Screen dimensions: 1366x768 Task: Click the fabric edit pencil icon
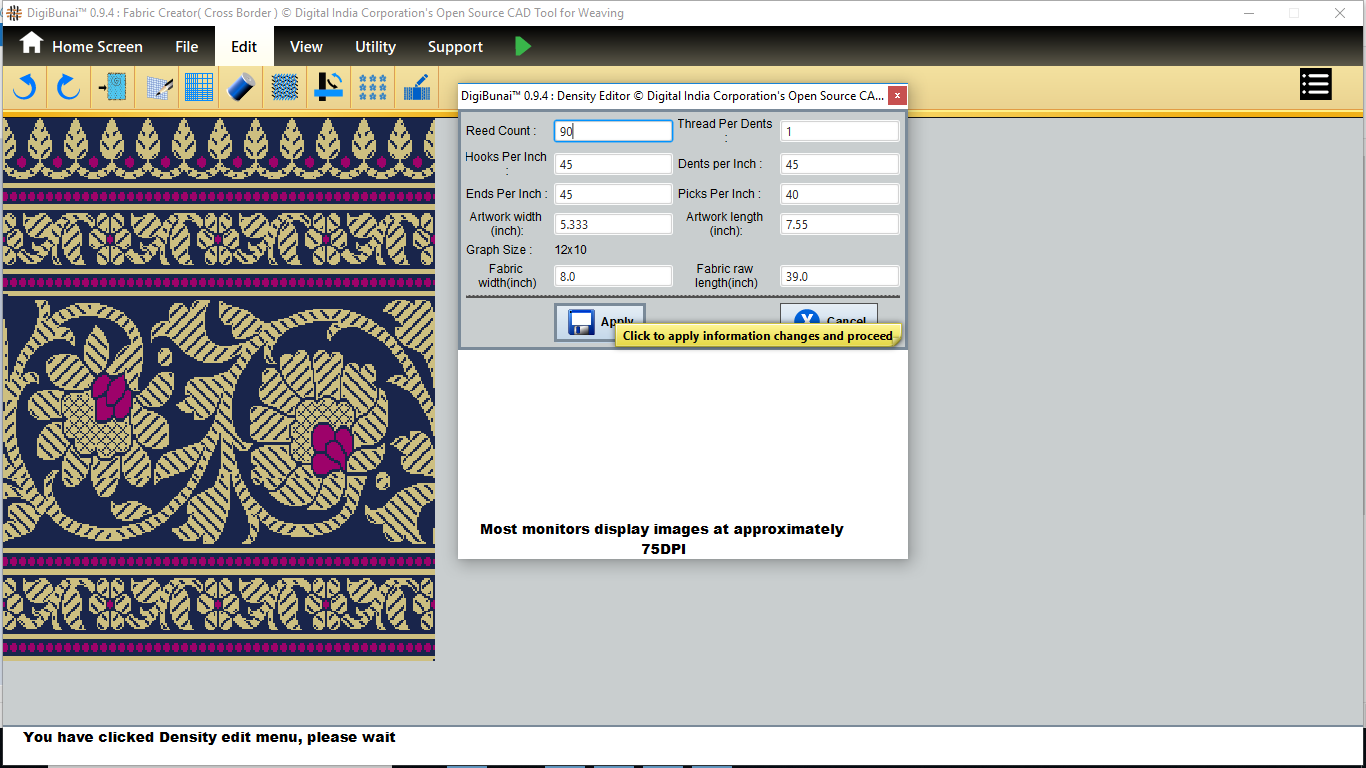pos(416,88)
